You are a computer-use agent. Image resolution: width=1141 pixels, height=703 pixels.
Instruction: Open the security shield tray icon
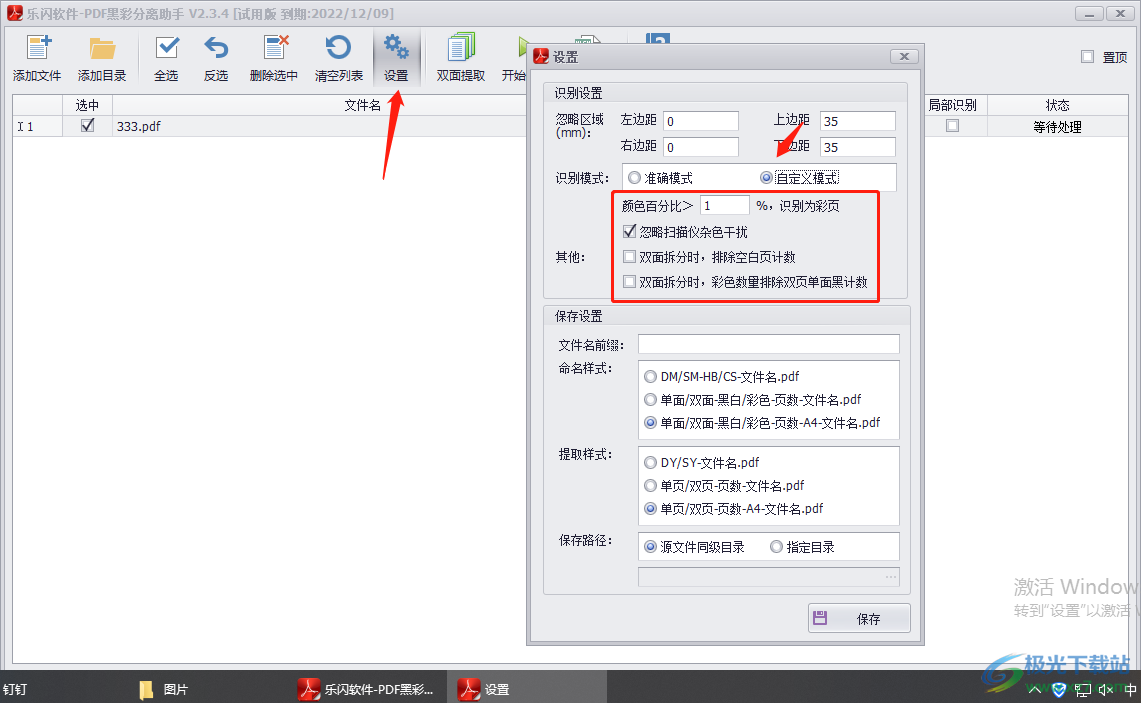point(1060,689)
